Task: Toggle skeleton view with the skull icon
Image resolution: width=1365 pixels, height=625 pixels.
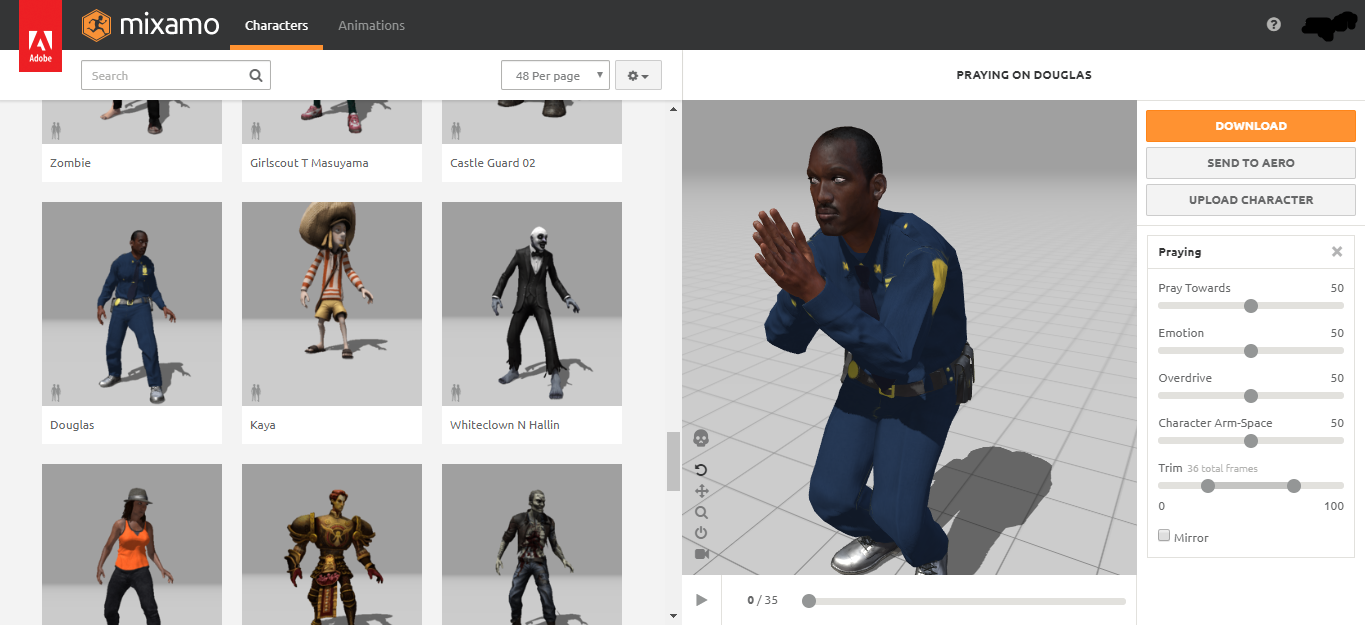Action: tap(701, 438)
